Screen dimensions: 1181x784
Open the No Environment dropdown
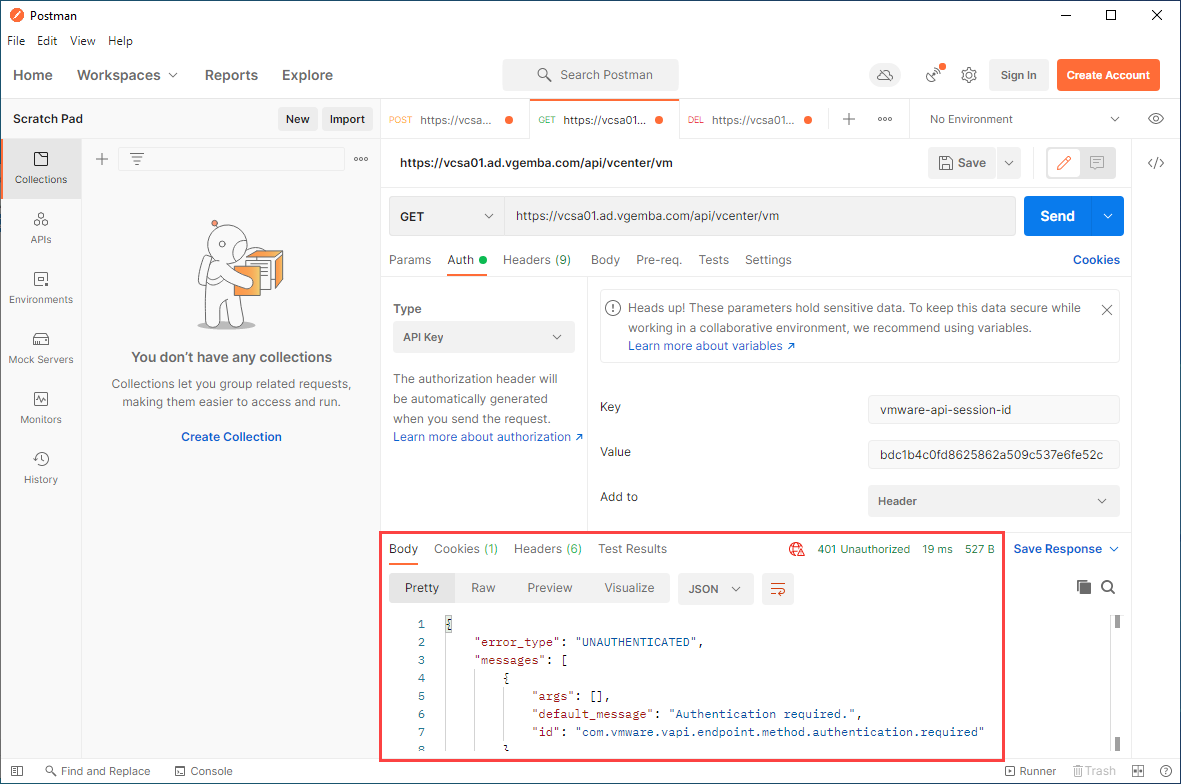coord(1024,119)
